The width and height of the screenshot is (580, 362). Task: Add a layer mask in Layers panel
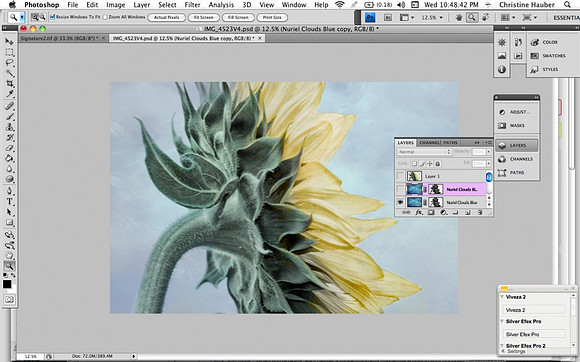431,212
